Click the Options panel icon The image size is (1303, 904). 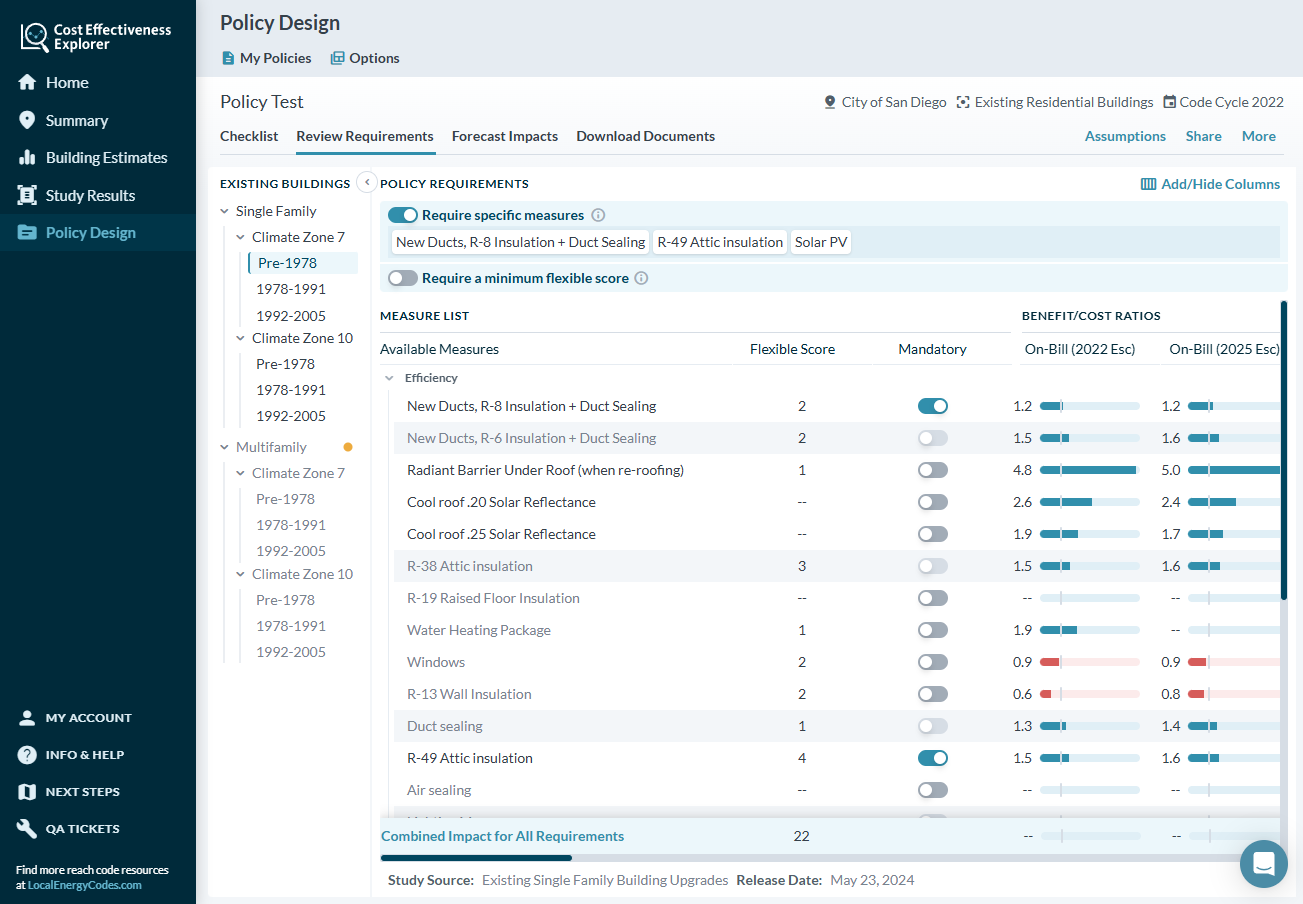coord(337,58)
